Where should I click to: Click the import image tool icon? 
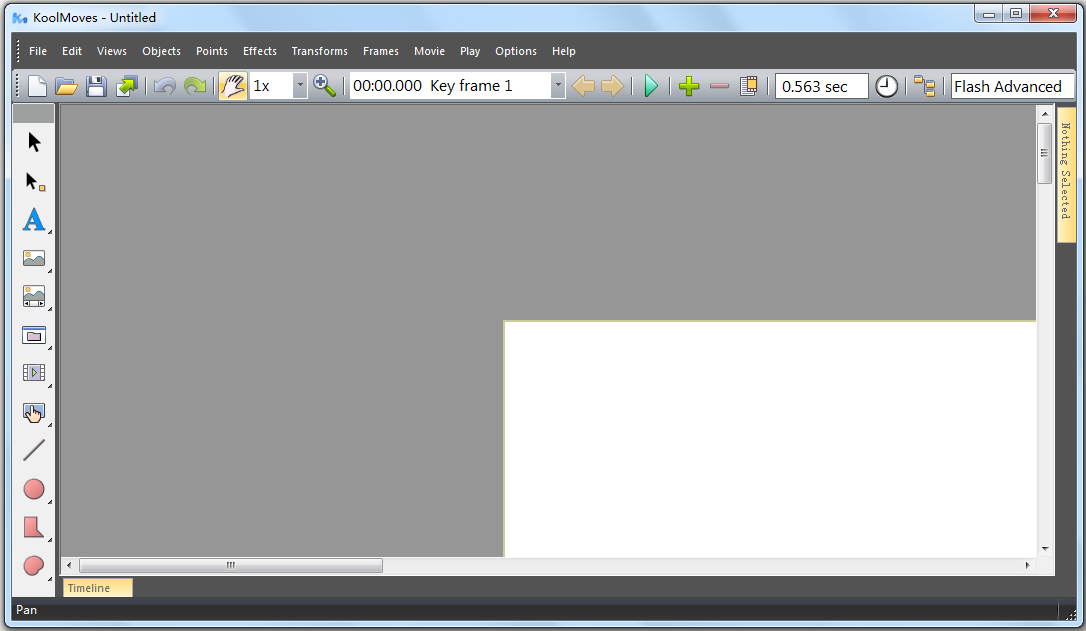pos(34,258)
